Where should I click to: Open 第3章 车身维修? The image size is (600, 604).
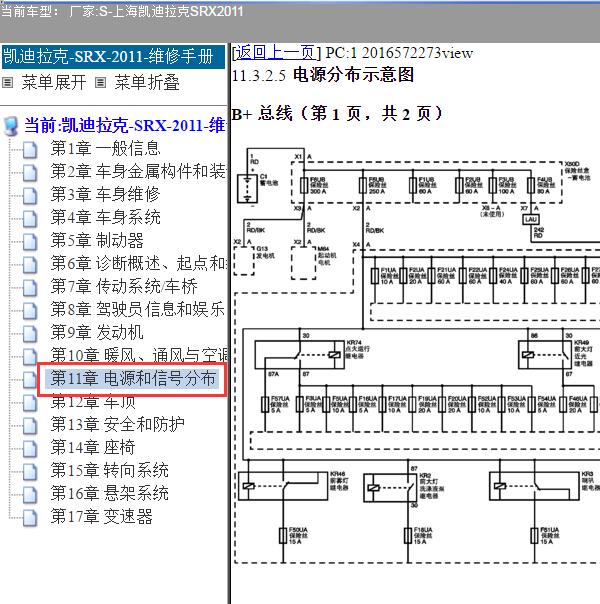coord(105,194)
